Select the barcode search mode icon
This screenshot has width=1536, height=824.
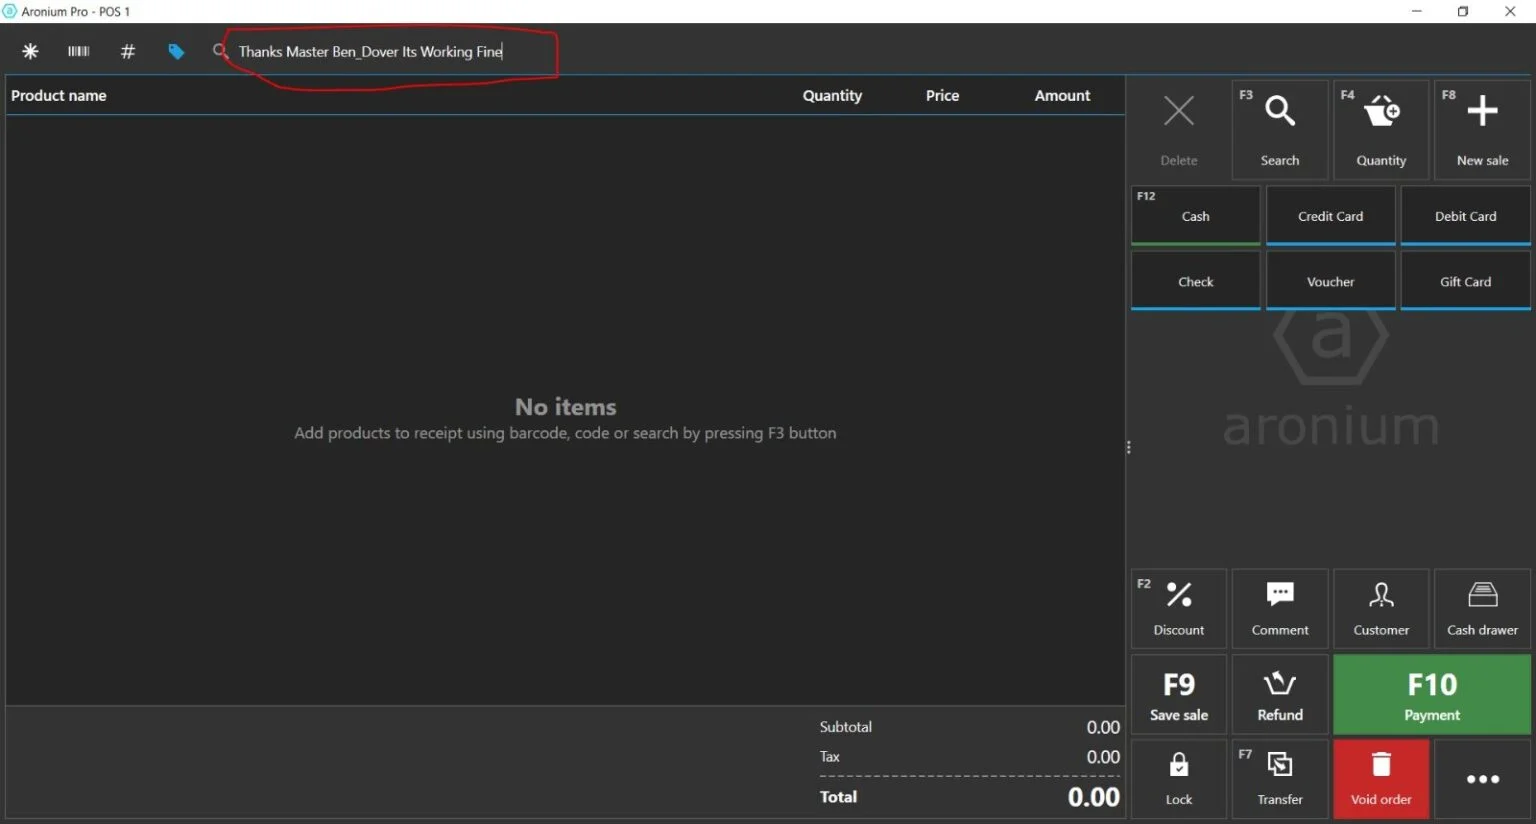click(78, 51)
